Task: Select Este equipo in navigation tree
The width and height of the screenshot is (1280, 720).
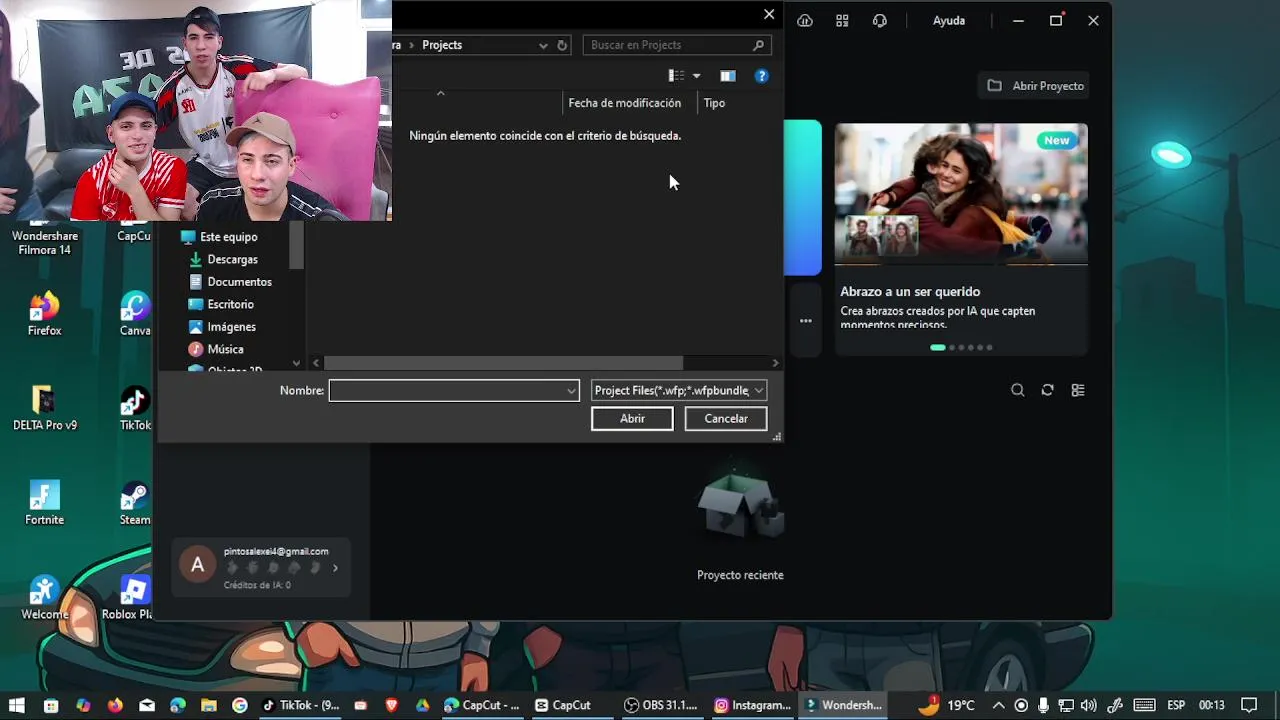Action: [x=228, y=237]
